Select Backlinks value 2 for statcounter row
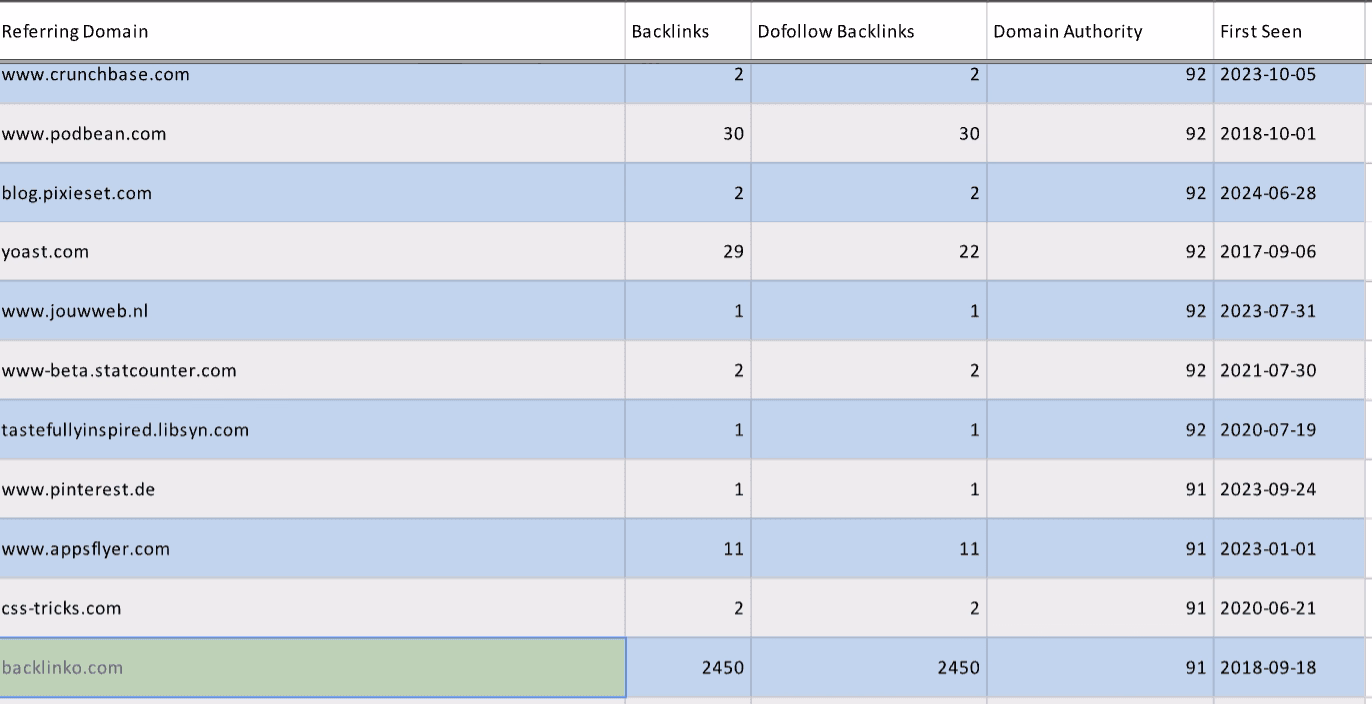 pyautogui.click(x=688, y=371)
